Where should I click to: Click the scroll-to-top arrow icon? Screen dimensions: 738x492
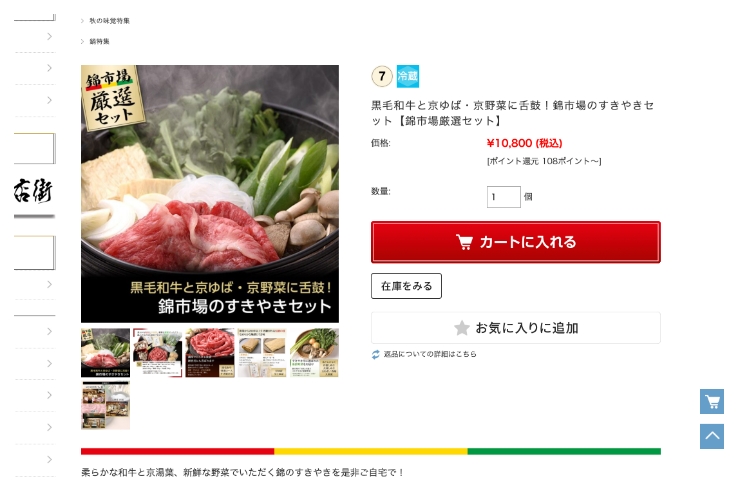click(712, 436)
